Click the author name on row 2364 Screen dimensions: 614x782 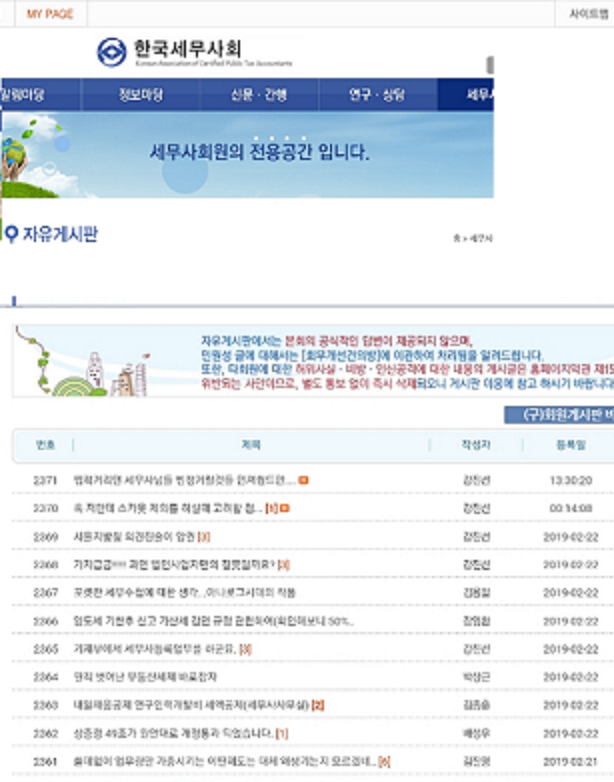coord(476,677)
